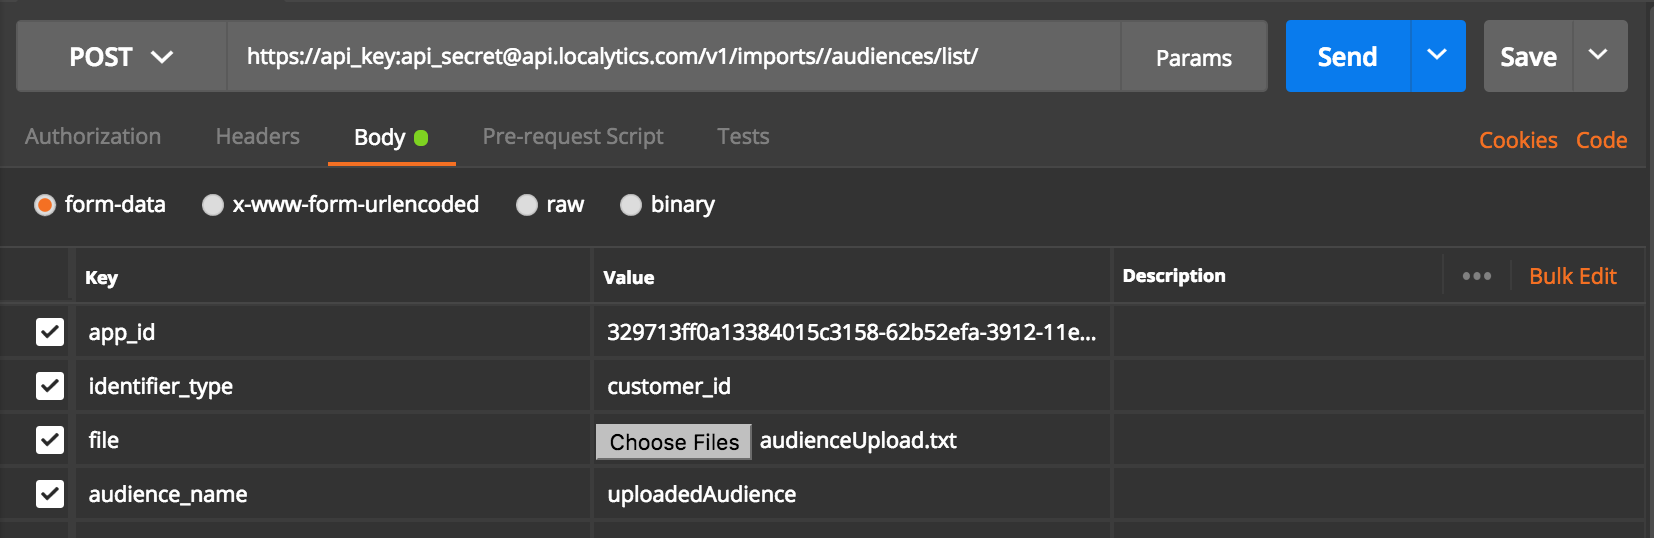
Task: Open the Headers tab
Action: (x=258, y=137)
